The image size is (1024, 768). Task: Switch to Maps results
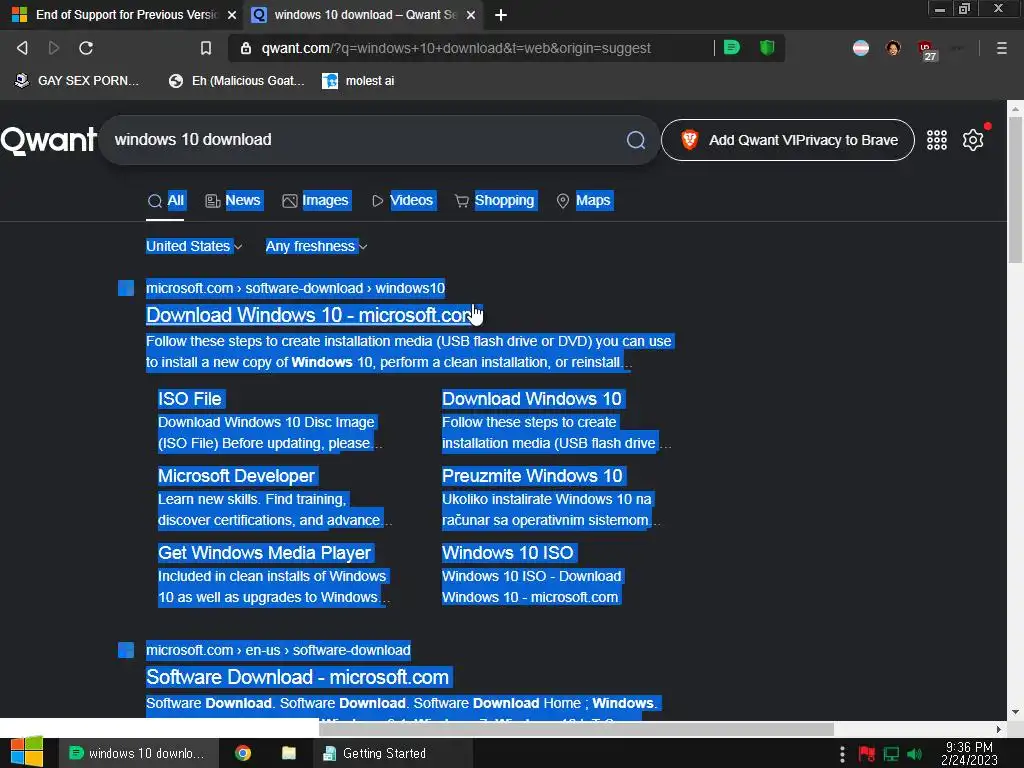point(584,200)
